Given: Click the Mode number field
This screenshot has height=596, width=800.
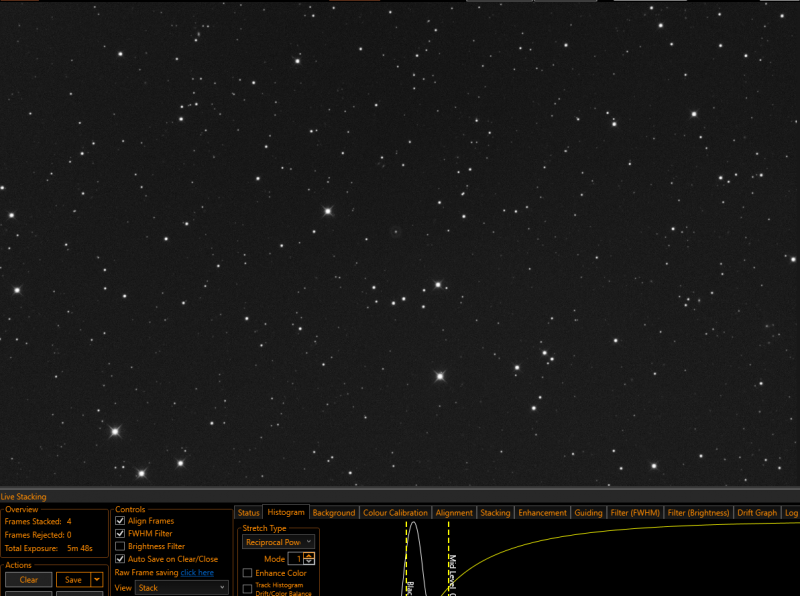Looking at the screenshot, I should point(296,559).
